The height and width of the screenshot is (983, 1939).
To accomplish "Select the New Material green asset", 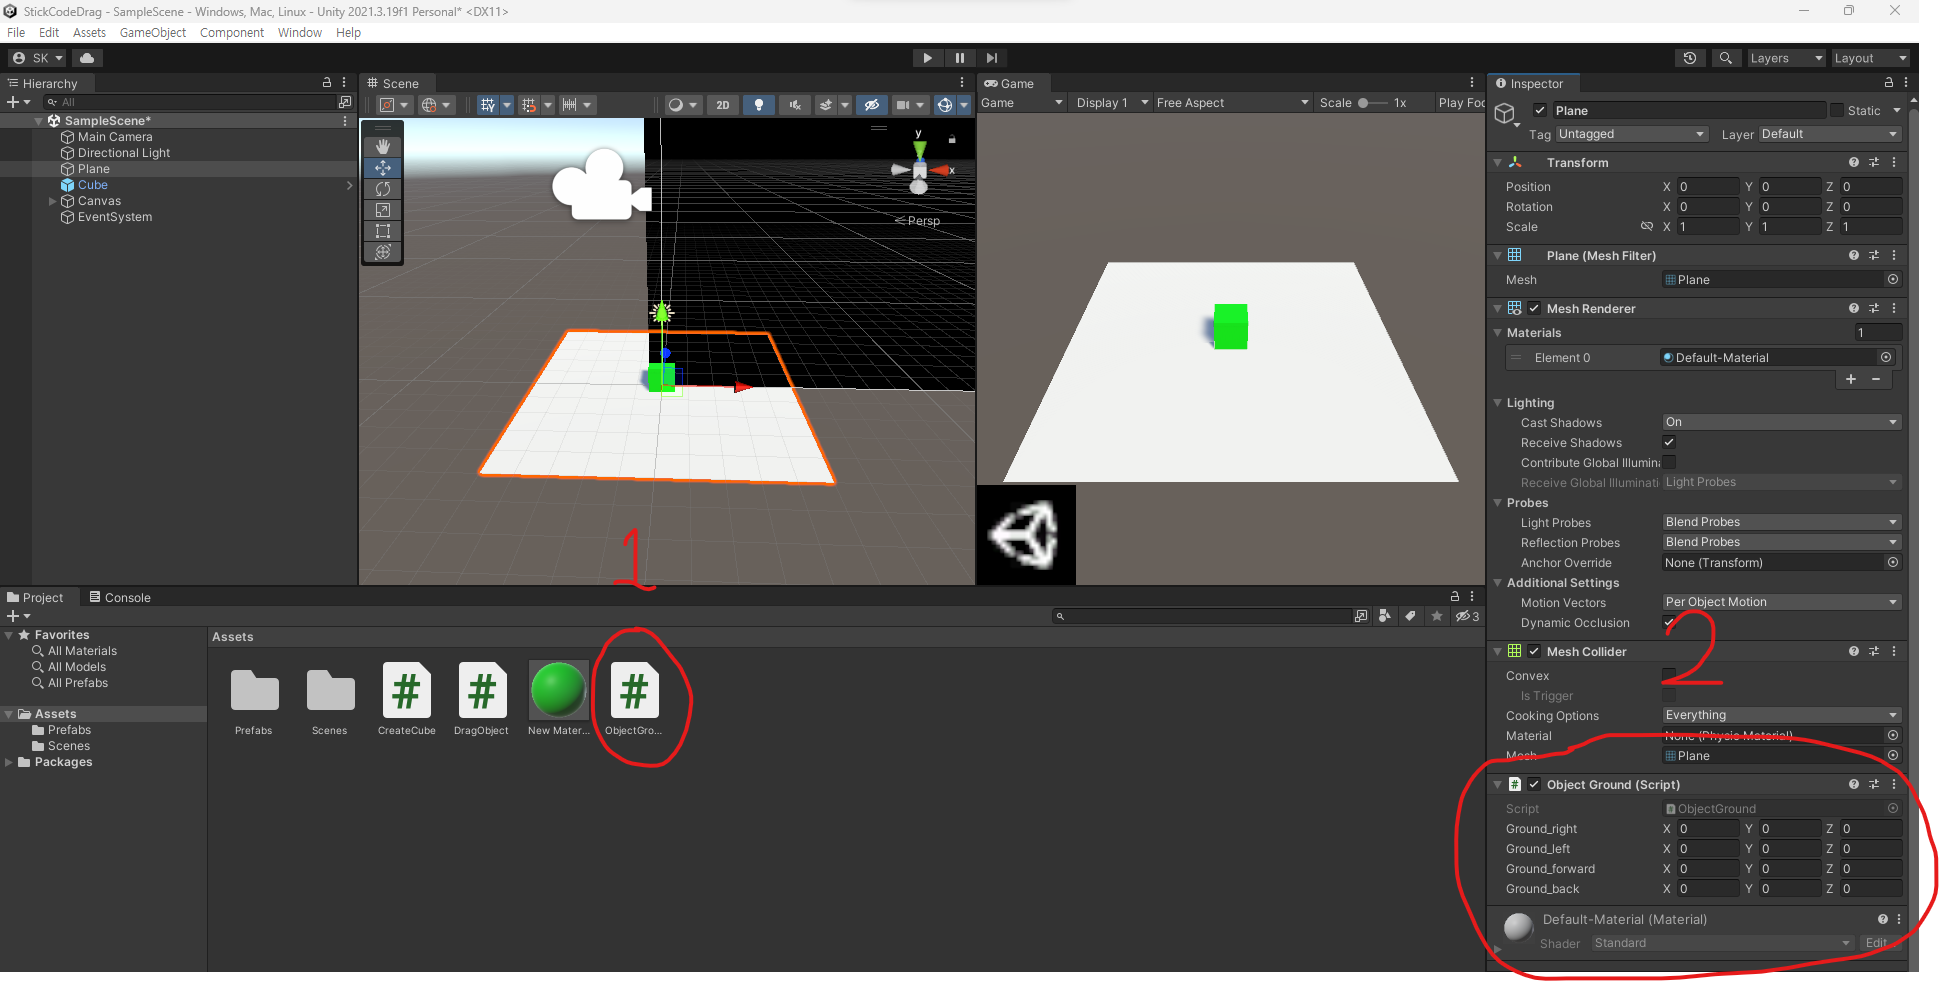I will click(558, 699).
